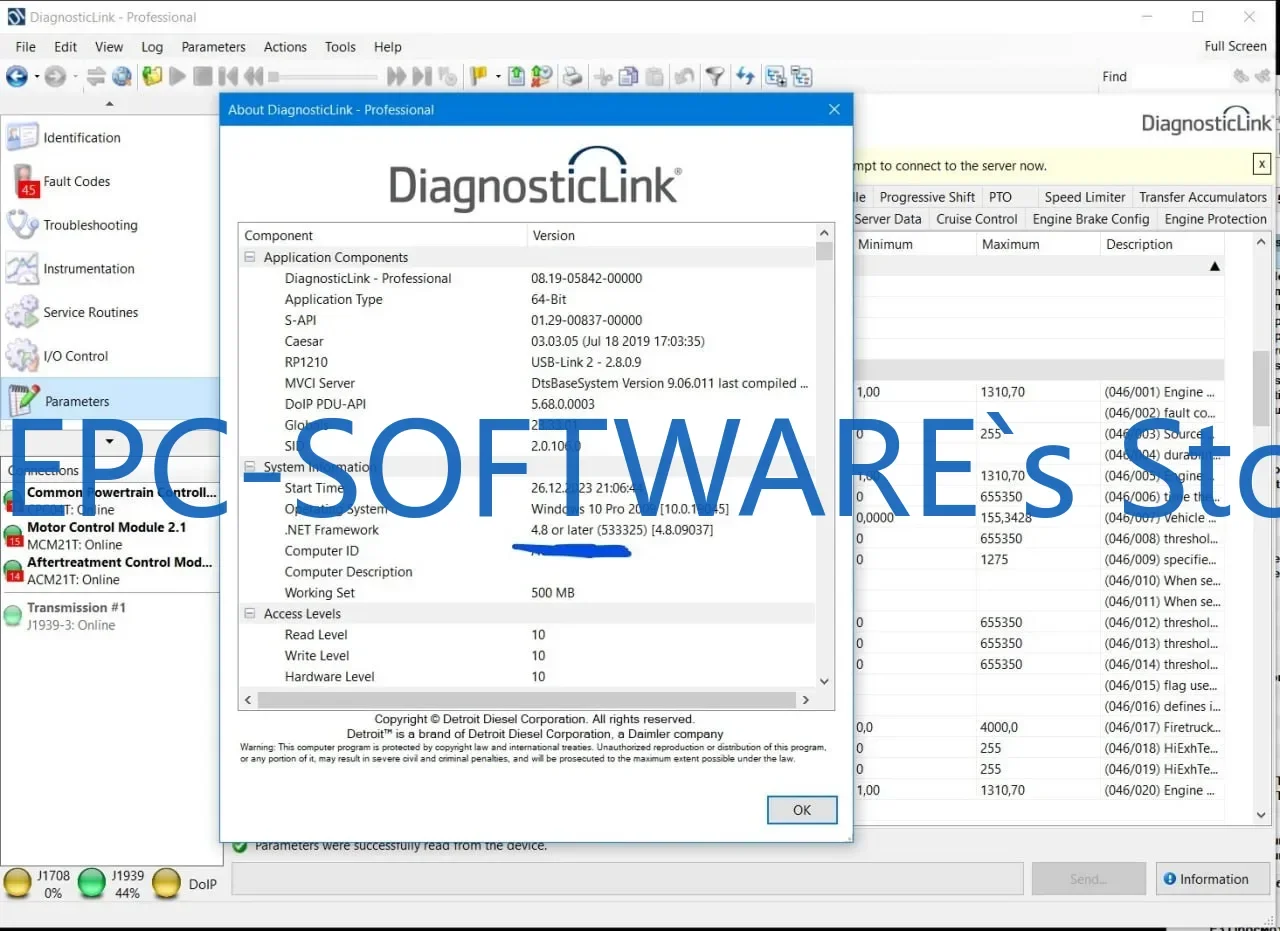The image size is (1280, 931).
Task: Open the Tools menu
Action: [340, 46]
